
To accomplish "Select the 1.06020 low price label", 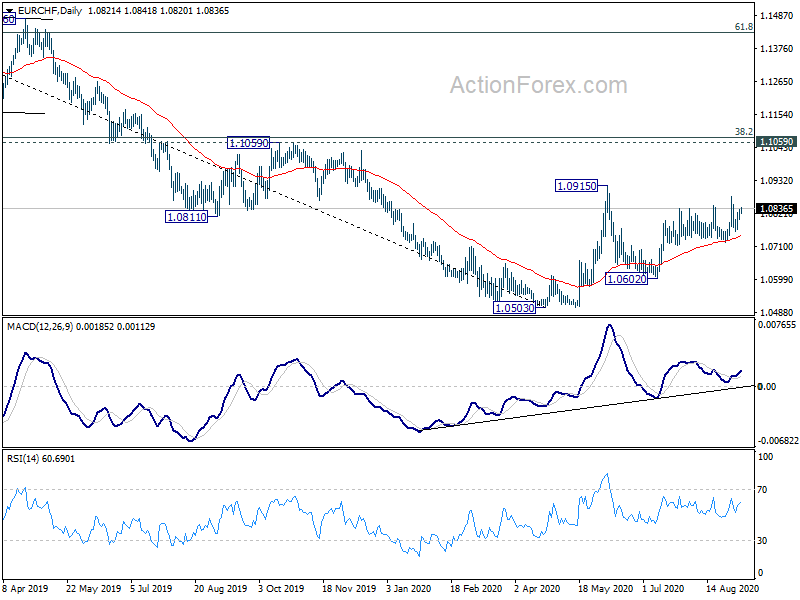I will pos(626,278).
